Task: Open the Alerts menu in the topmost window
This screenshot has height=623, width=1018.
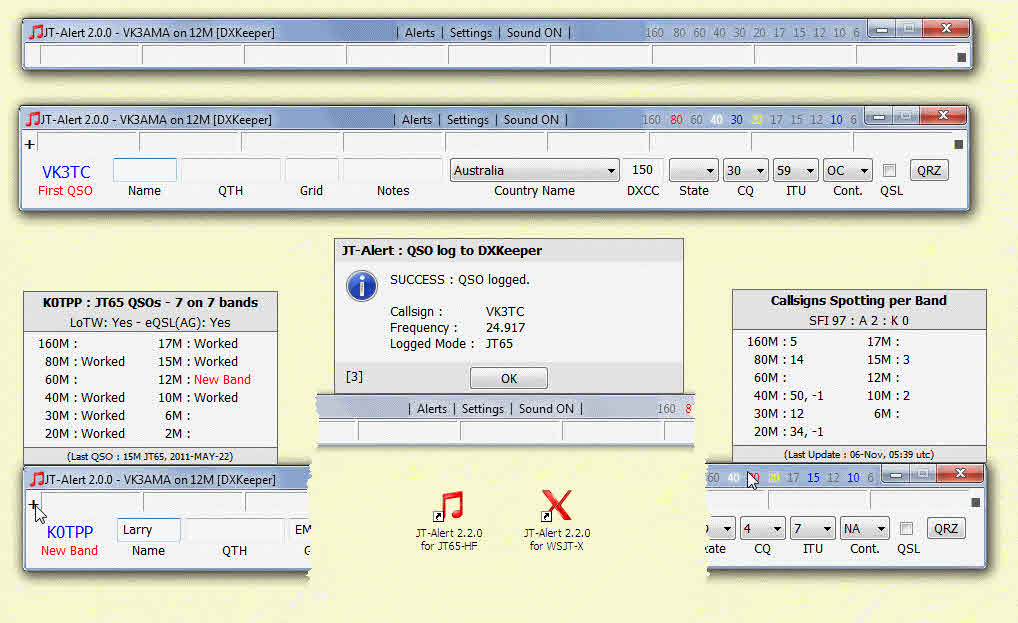Action: pos(420,32)
